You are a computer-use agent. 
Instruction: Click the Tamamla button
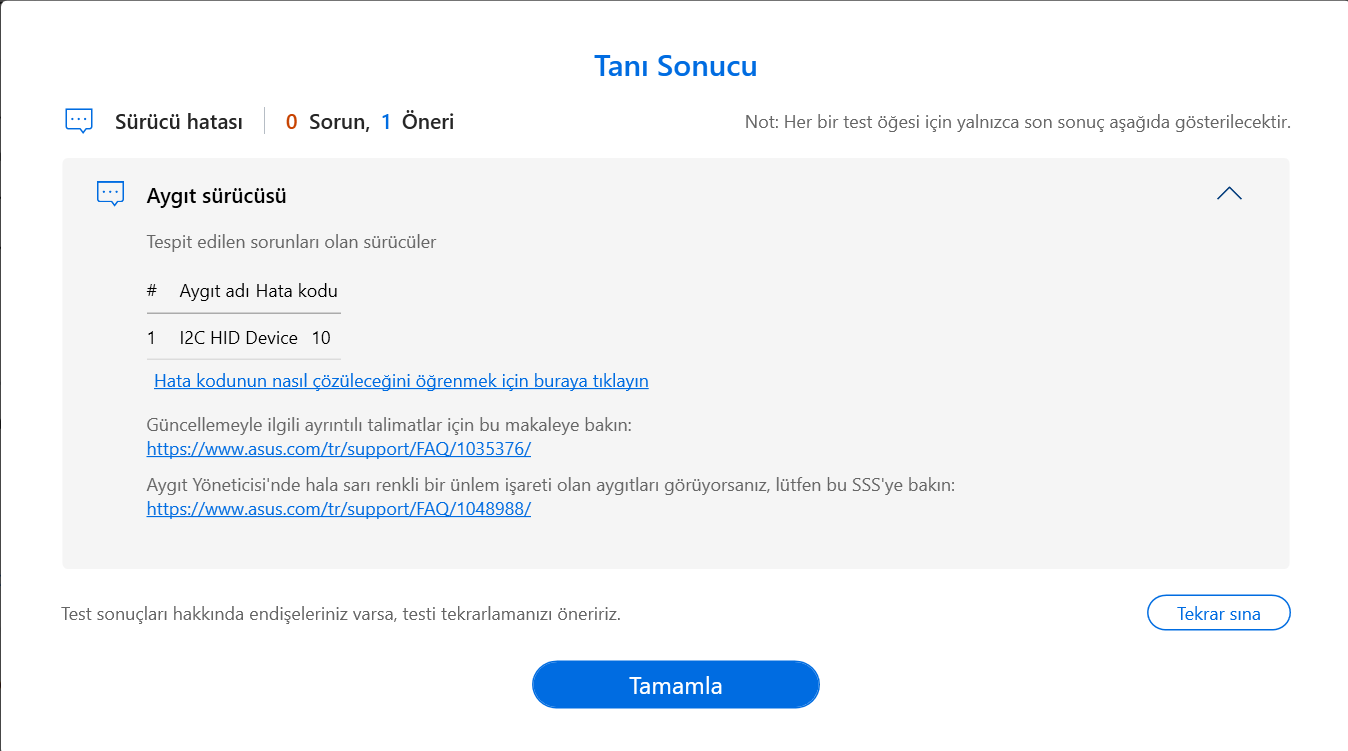tap(675, 685)
